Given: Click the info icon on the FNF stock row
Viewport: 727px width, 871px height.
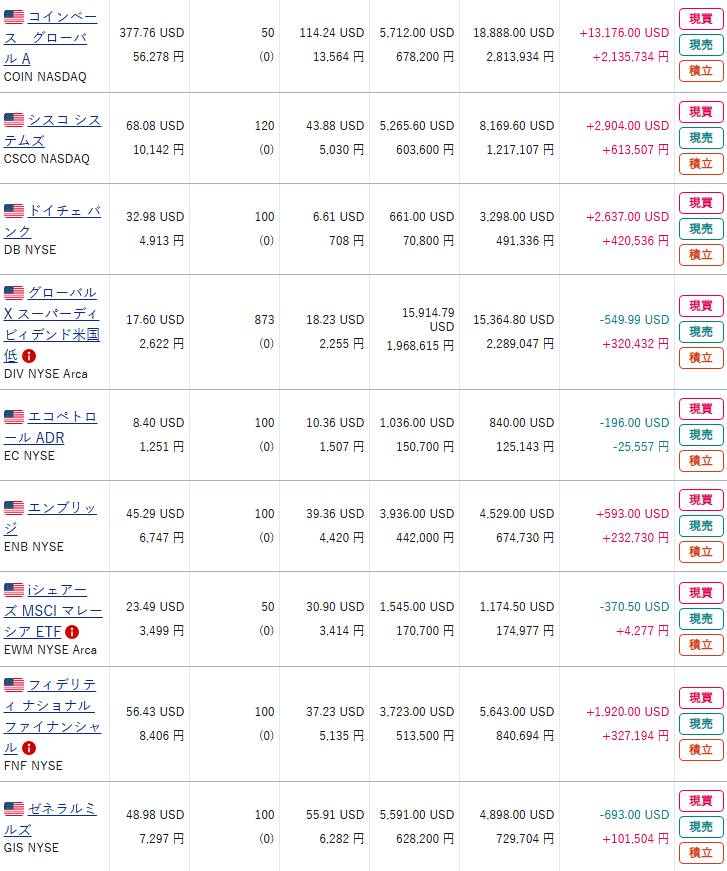Looking at the screenshot, I should click(x=29, y=748).
